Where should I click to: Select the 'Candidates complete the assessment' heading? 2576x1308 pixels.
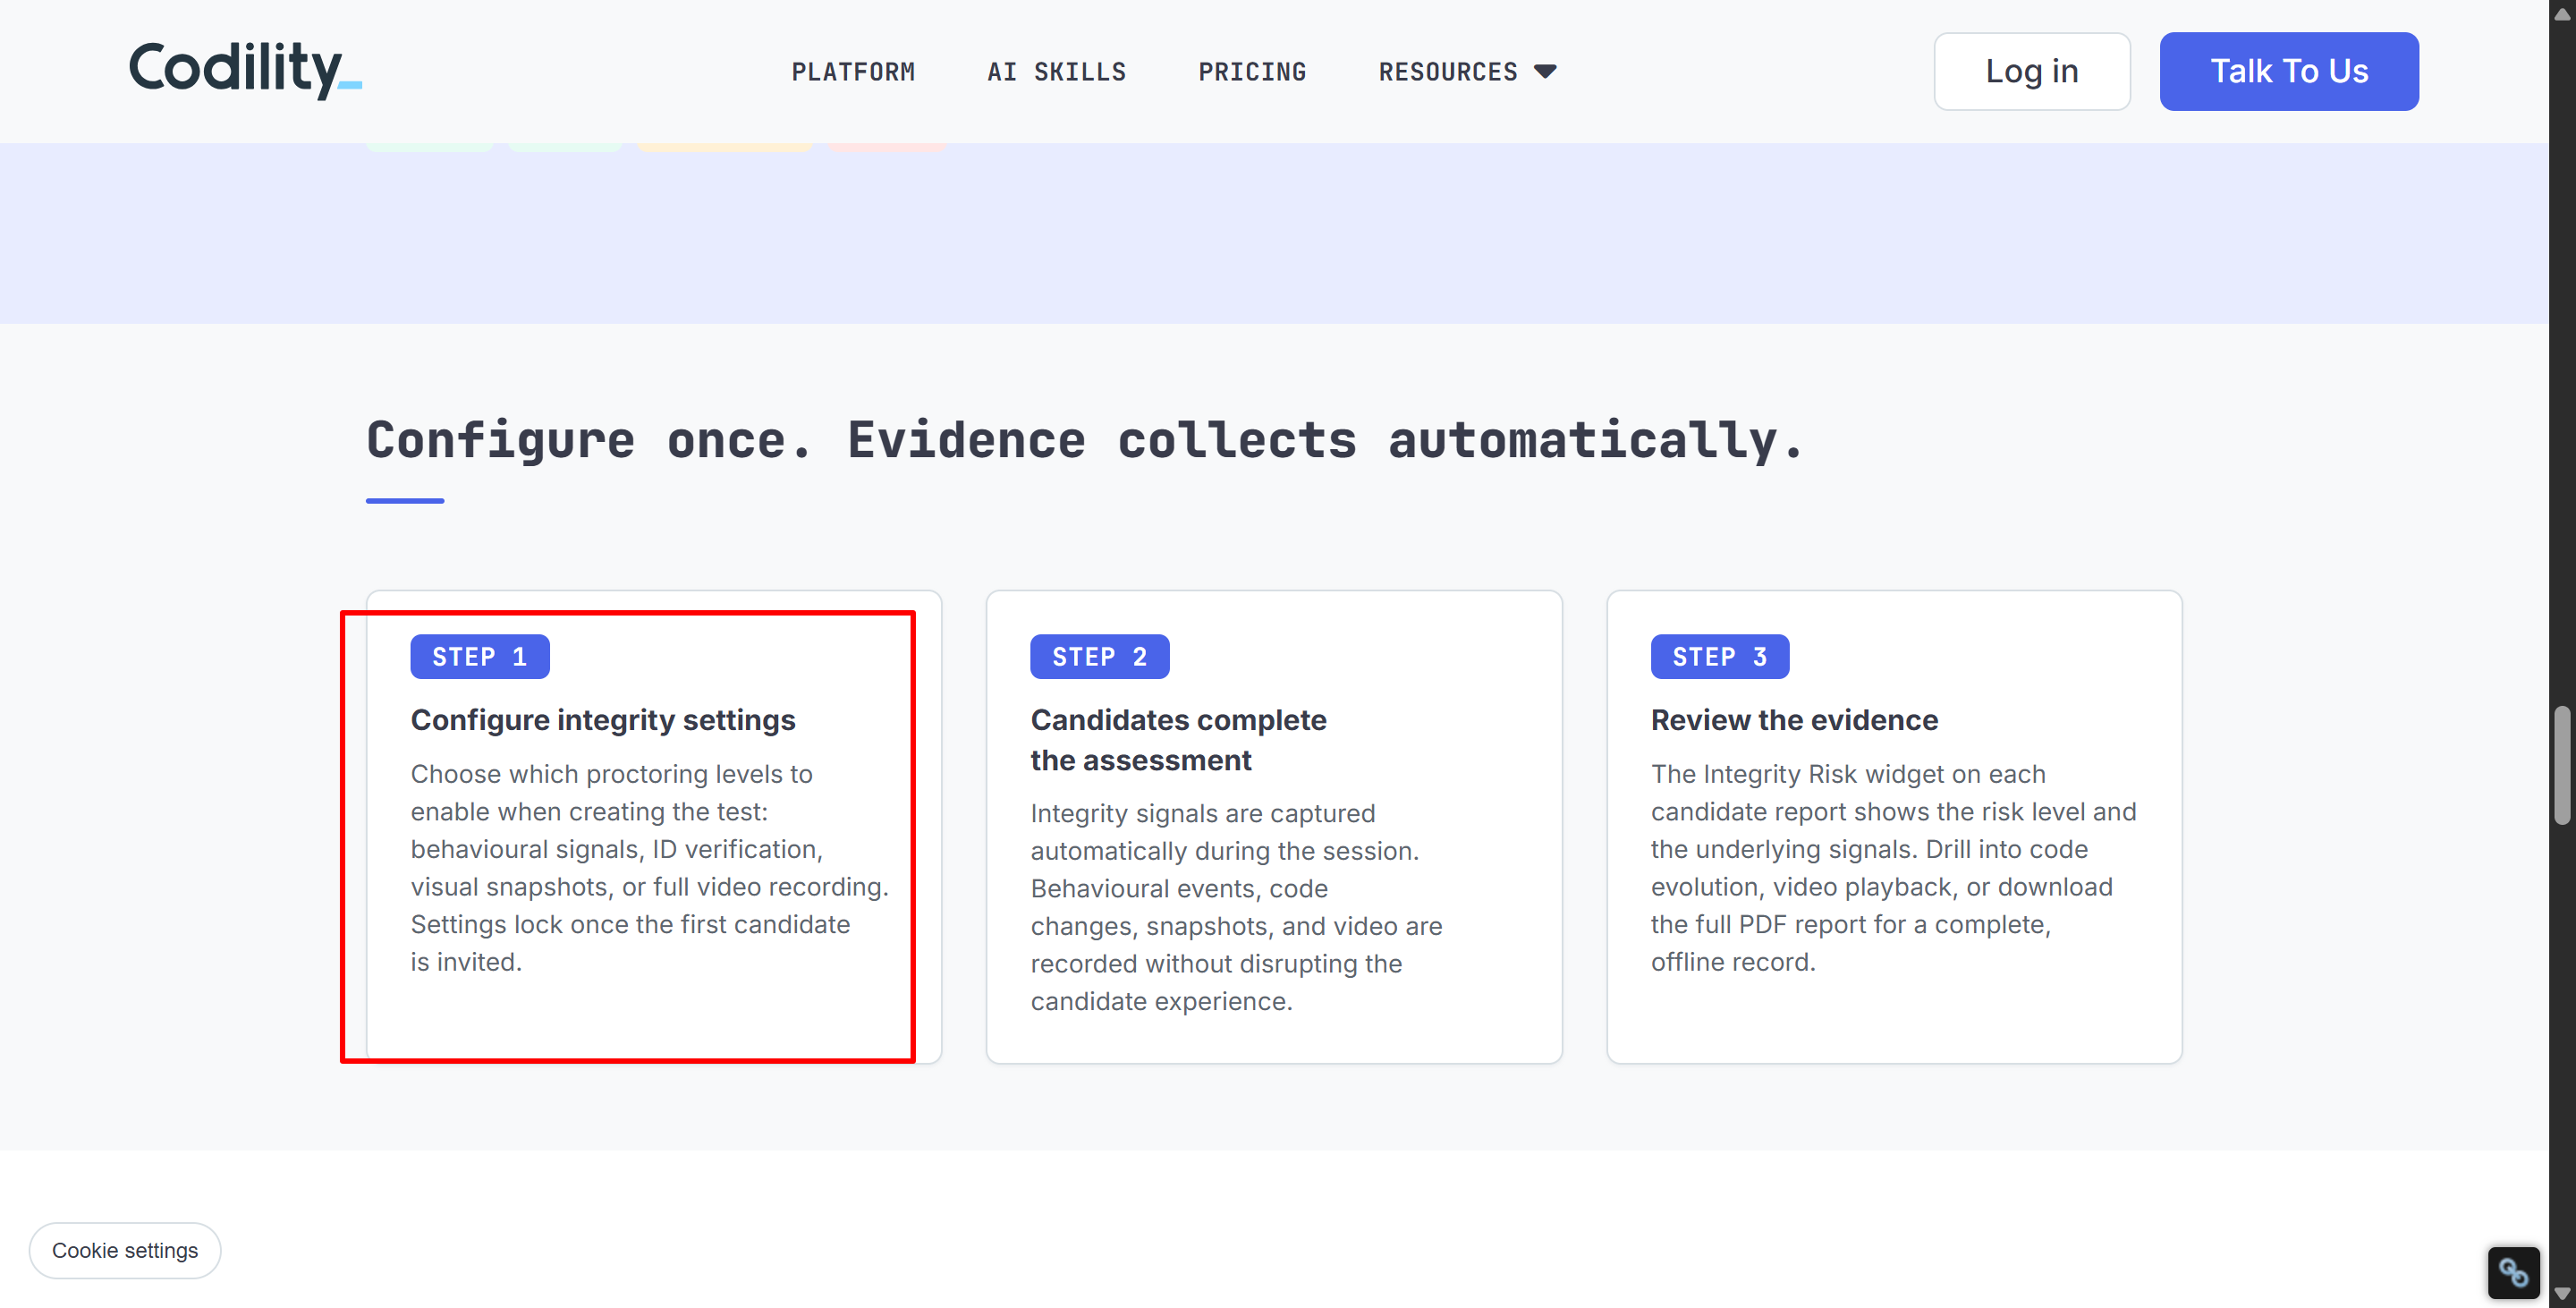(x=1178, y=740)
